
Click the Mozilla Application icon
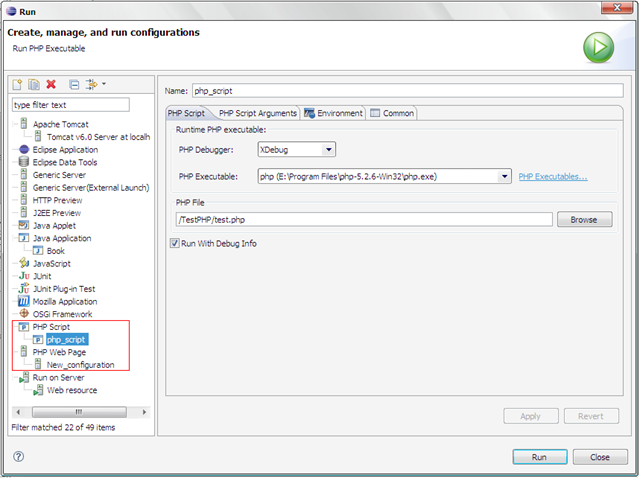tap(24, 301)
